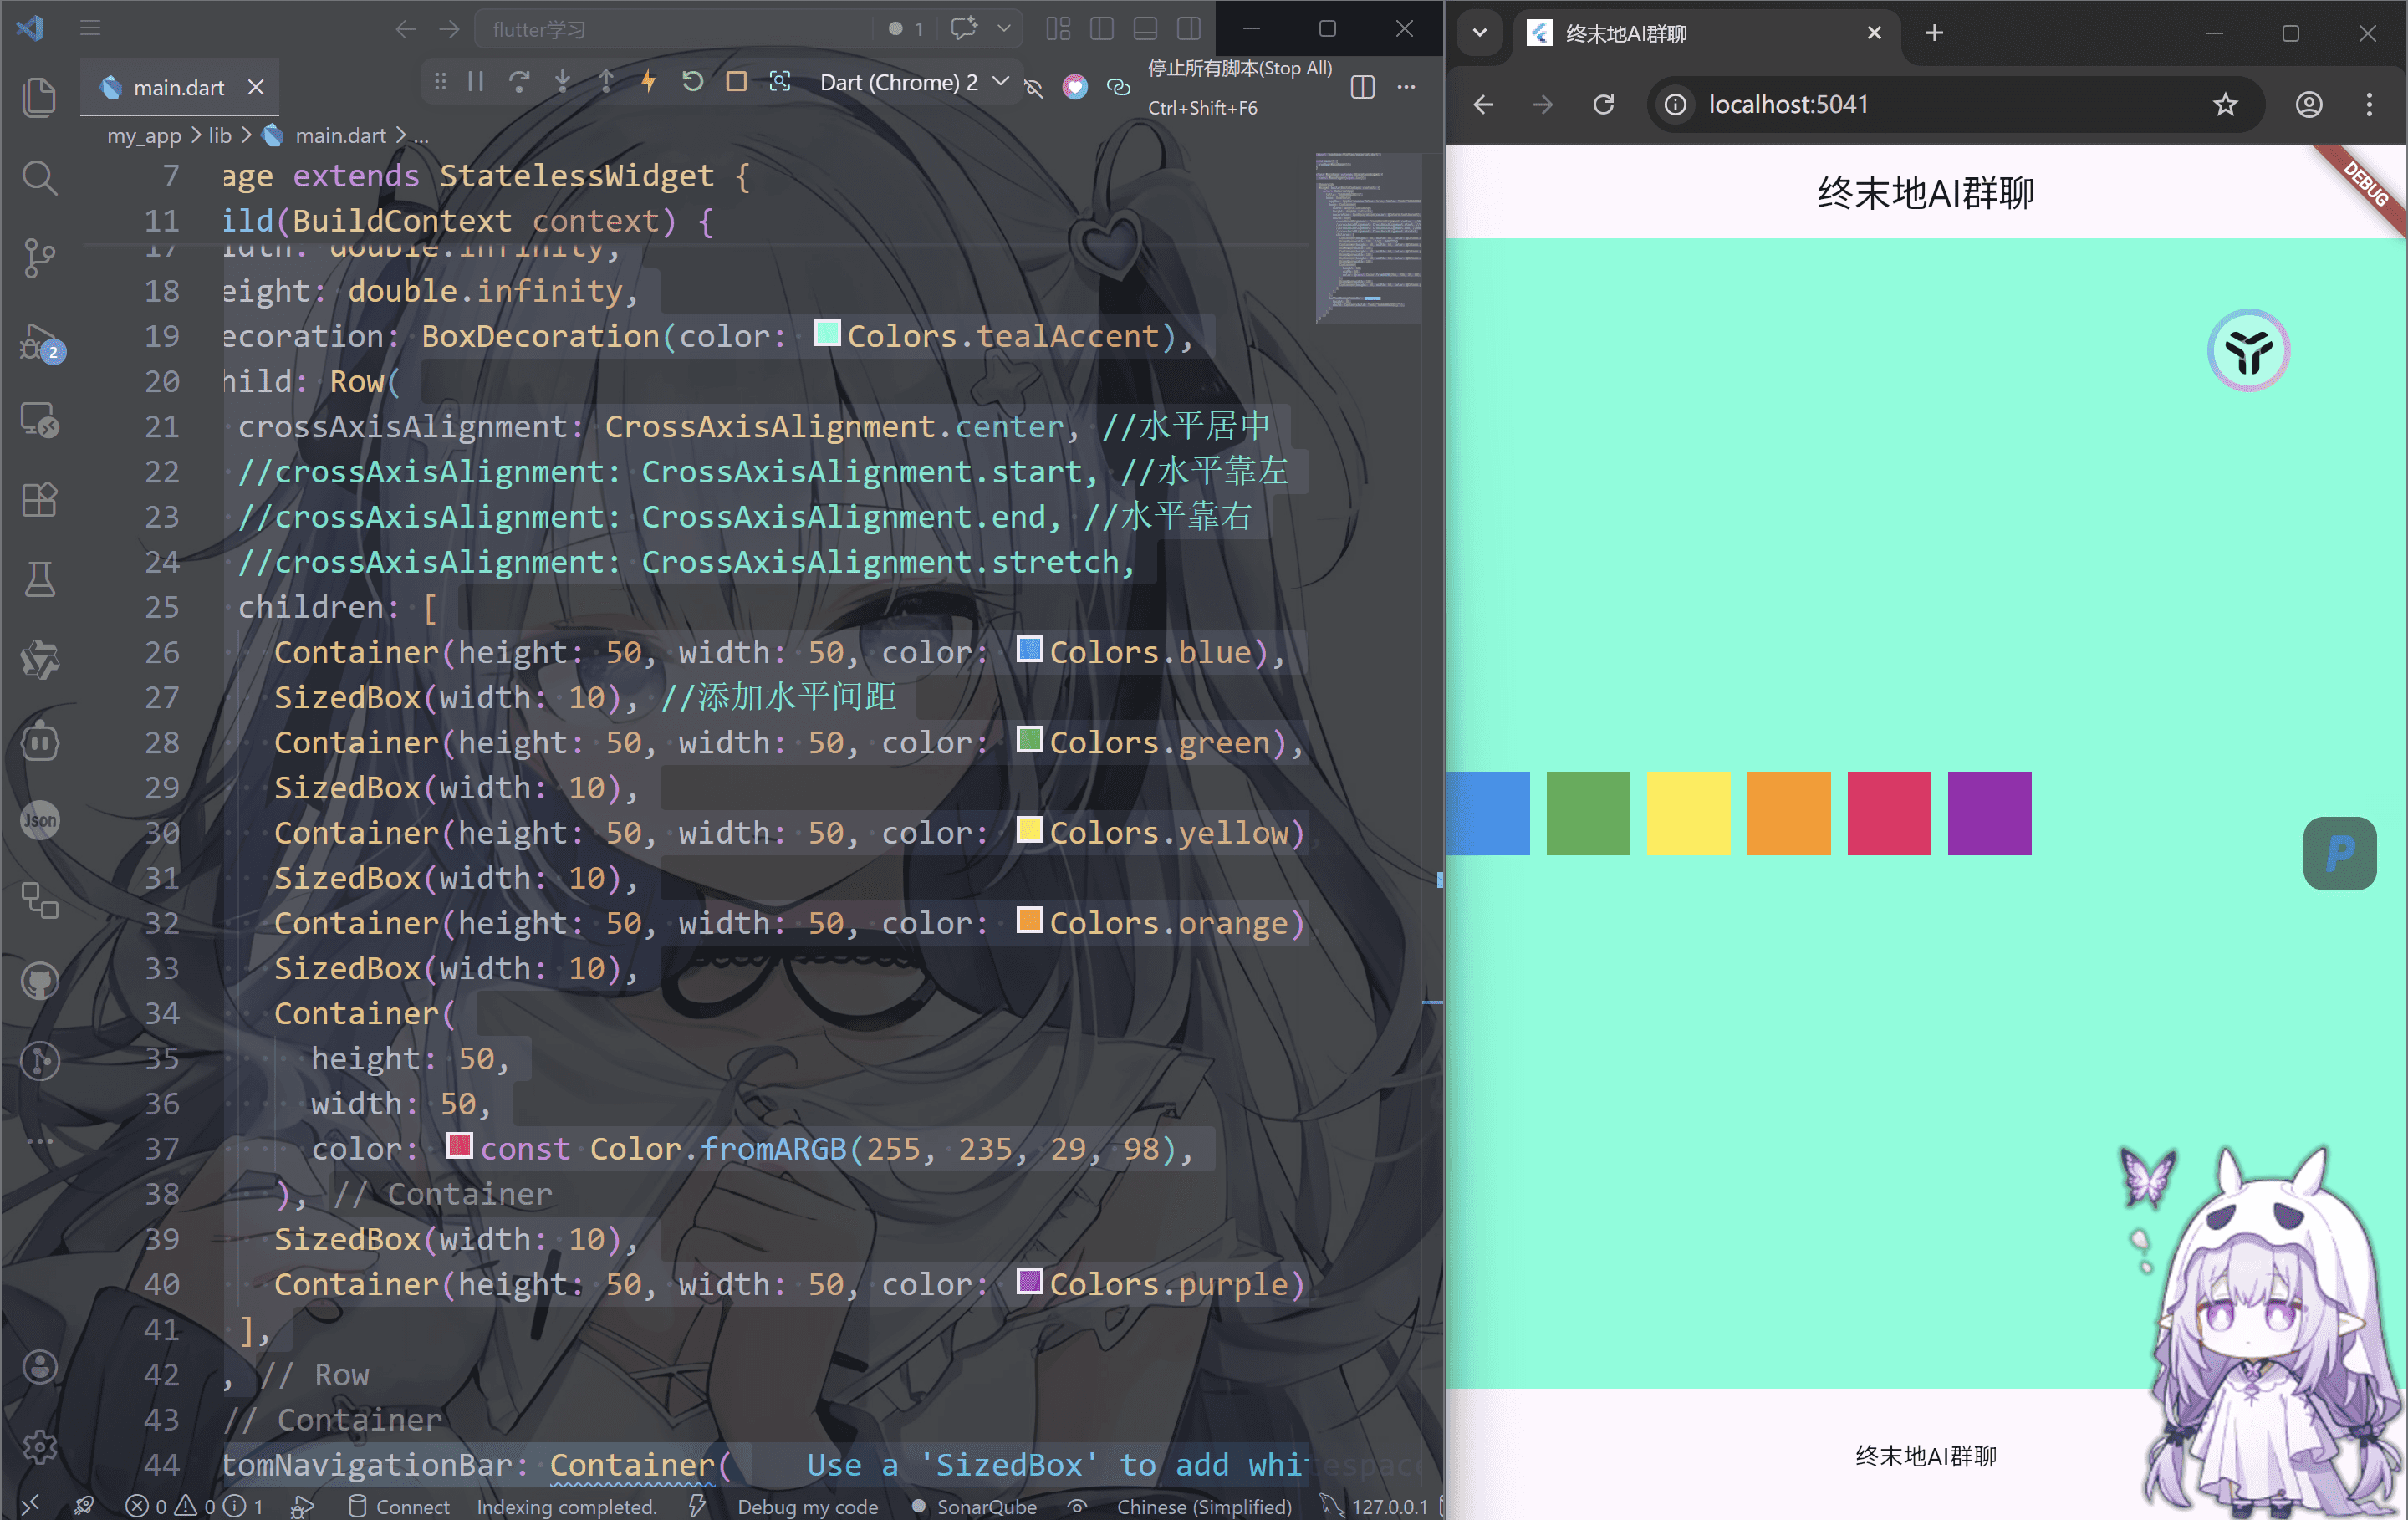The width and height of the screenshot is (2408, 1520).
Task: Expand the Copilot chat dropdown arrow
Action: tap(1004, 29)
